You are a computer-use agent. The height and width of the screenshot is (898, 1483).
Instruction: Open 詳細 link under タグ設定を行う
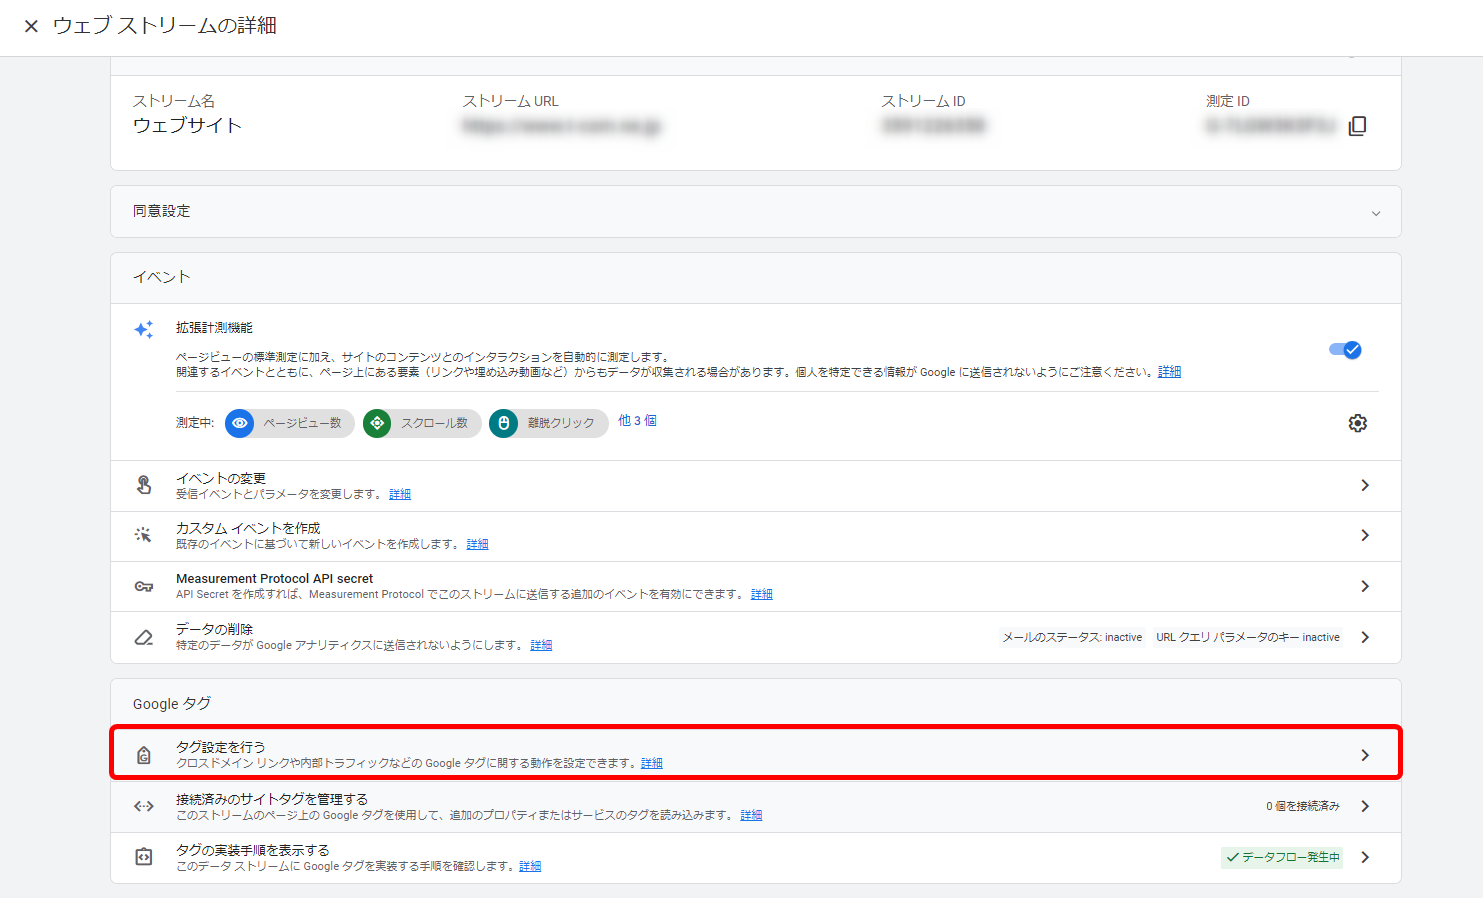tap(652, 763)
